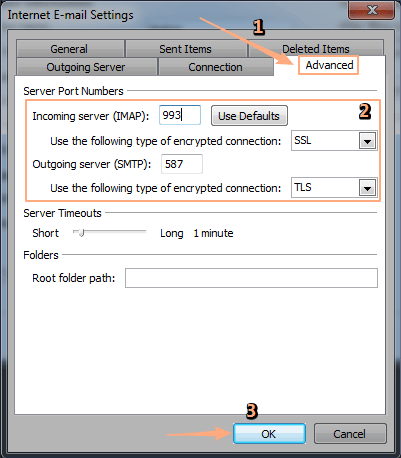Close the Internet E-mail Settings dialog
401x458 pixels.
[372, 10]
